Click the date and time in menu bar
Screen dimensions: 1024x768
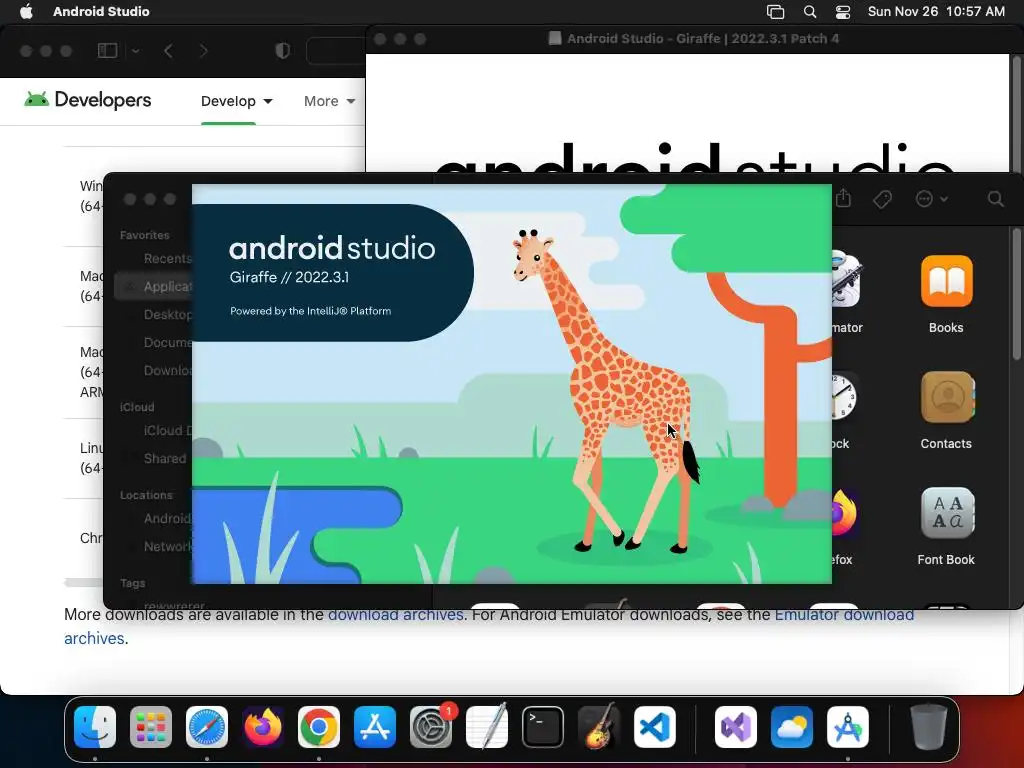click(936, 12)
